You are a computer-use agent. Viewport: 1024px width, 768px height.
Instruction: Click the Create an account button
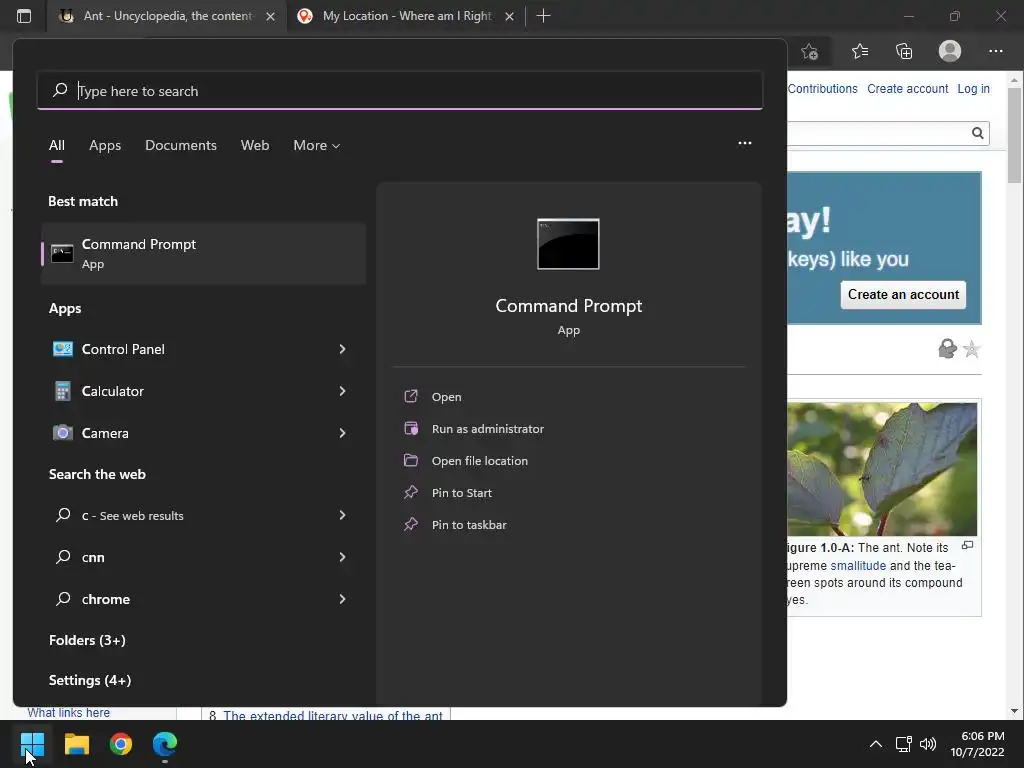pos(903,295)
